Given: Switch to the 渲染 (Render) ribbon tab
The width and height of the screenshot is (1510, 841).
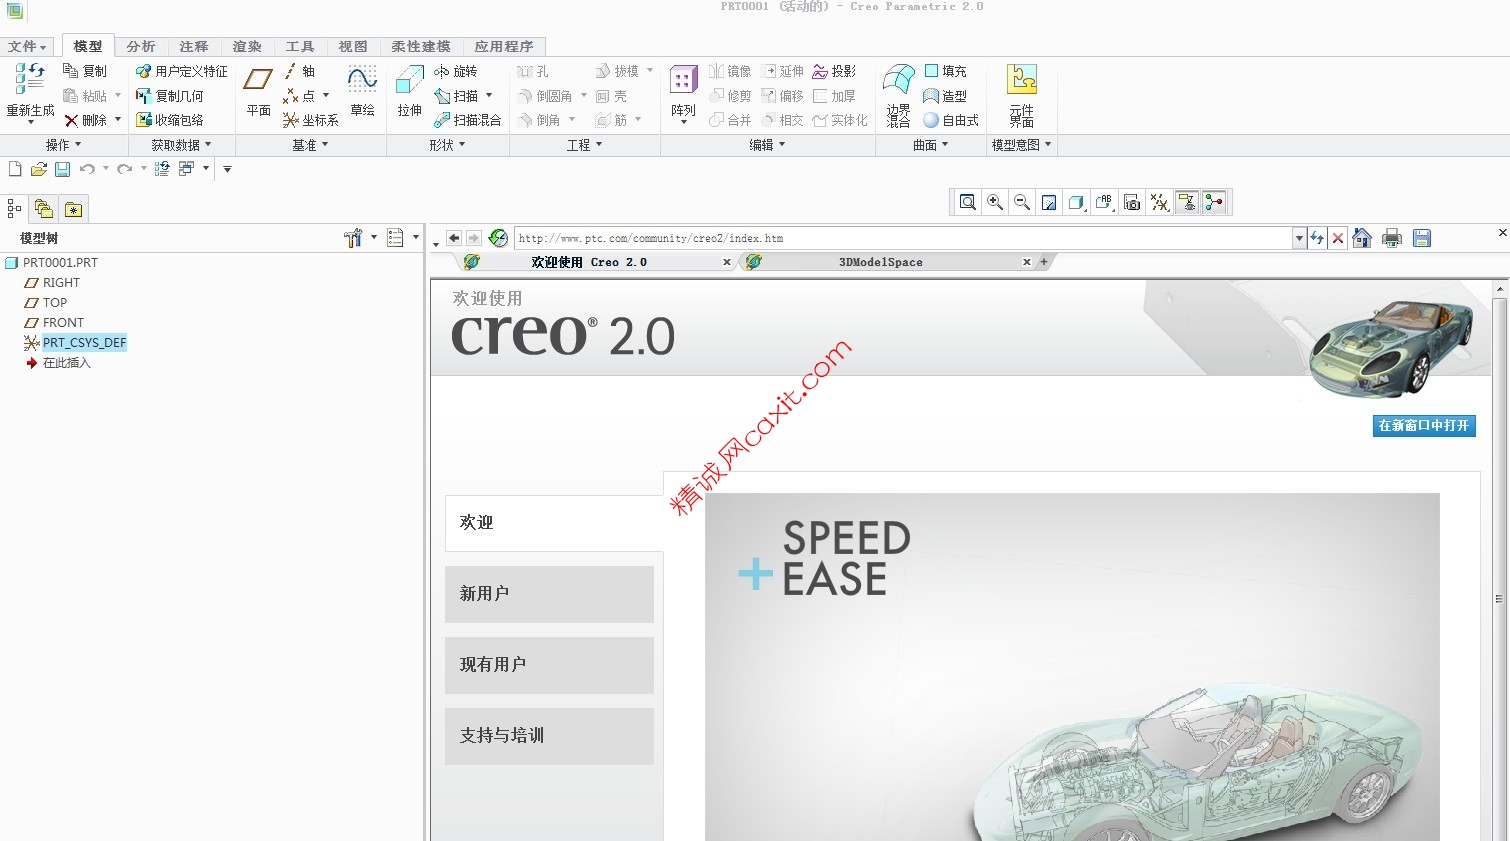Looking at the screenshot, I should (247, 46).
